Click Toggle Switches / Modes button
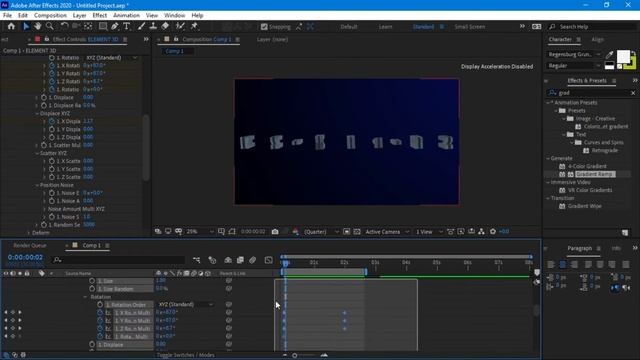The width and height of the screenshot is (640, 360). click(x=186, y=355)
